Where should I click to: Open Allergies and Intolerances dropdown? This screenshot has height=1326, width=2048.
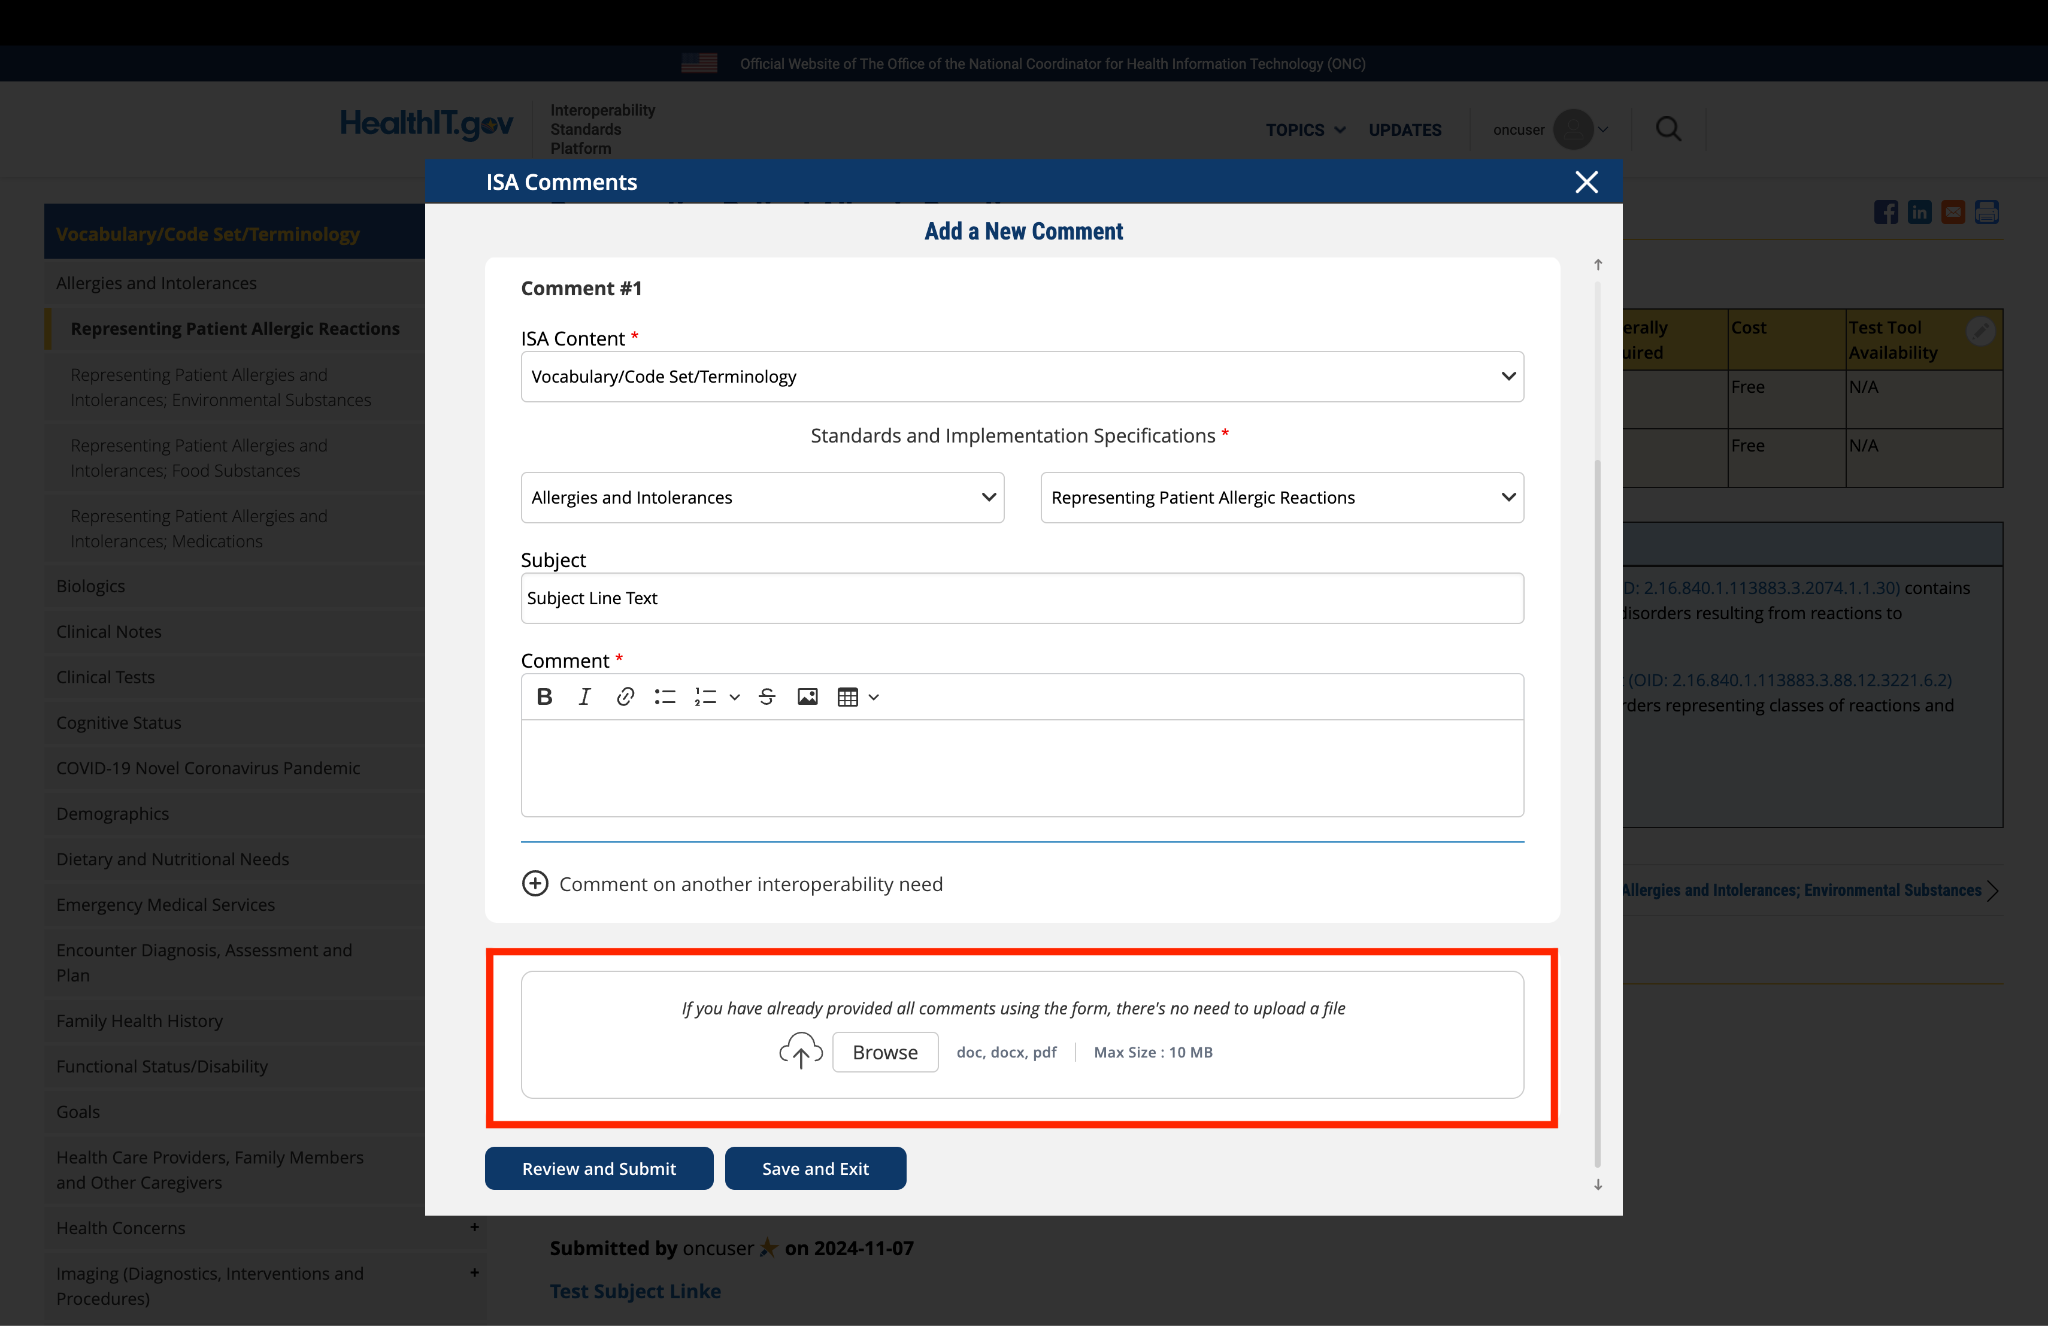[762, 498]
